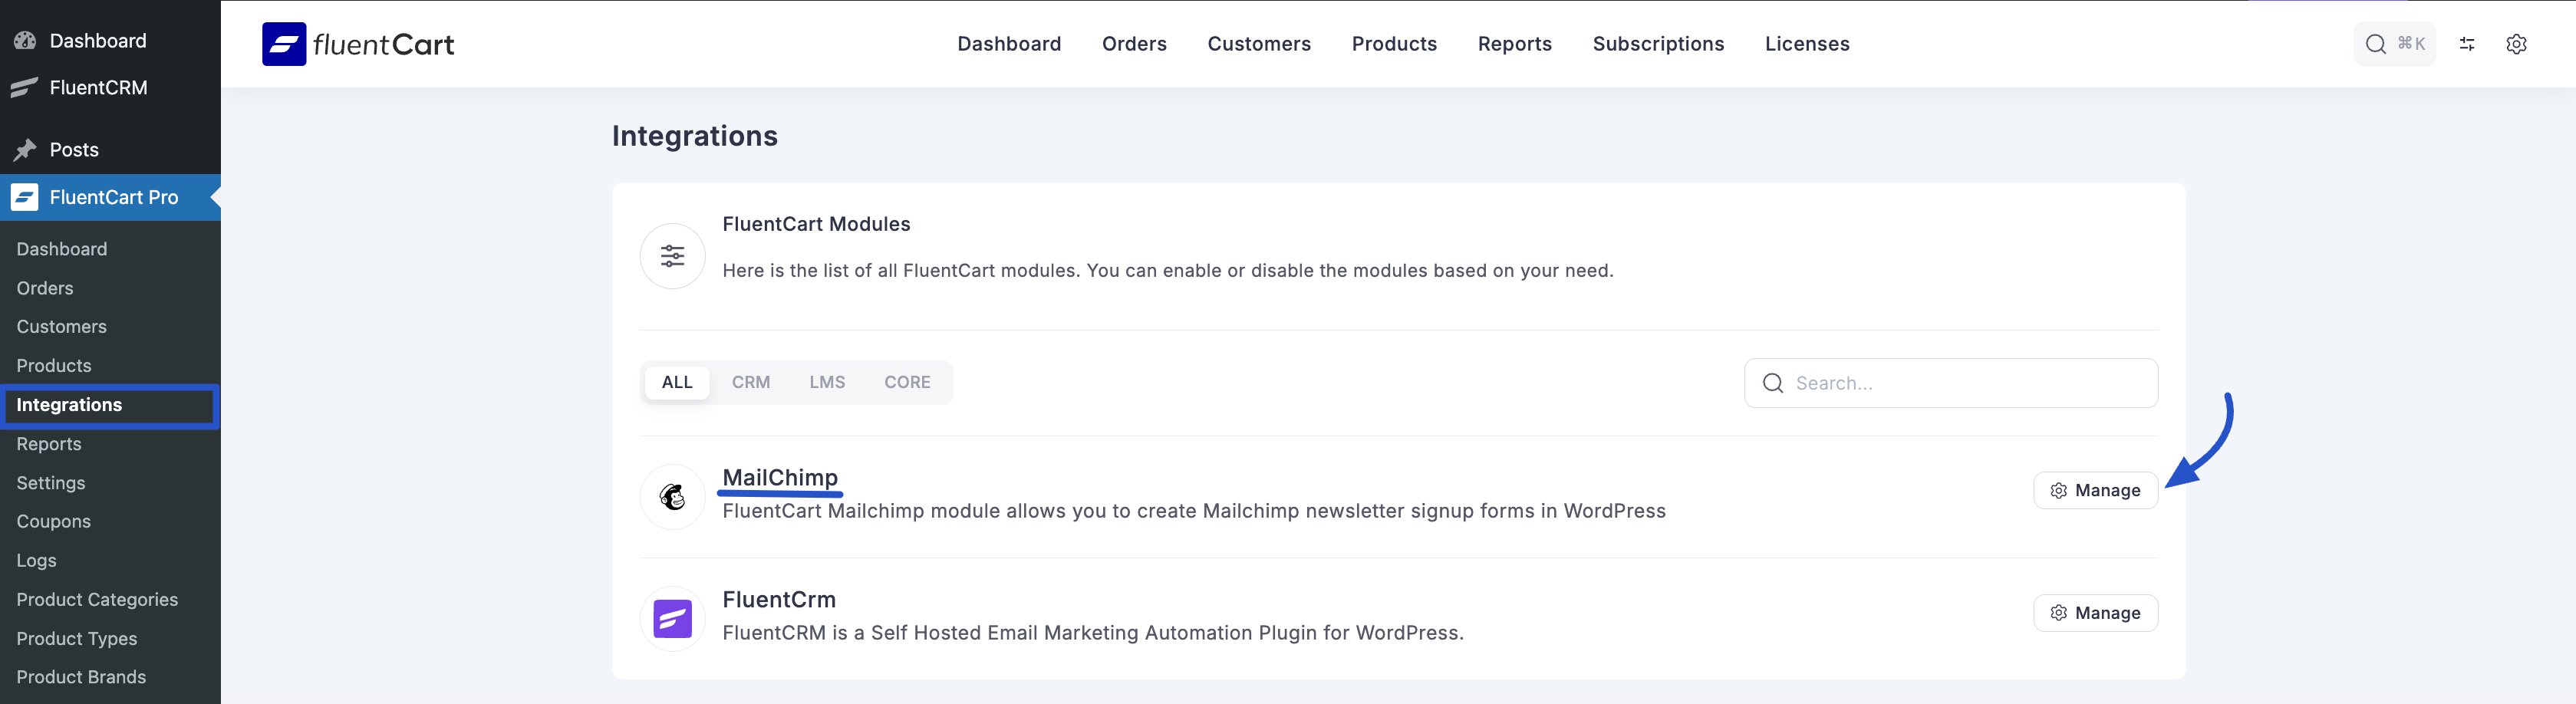Open FluentCRM in WordPress sidebar
The height and width of the screenshot is (704, 2576).
tap(98, 87)
